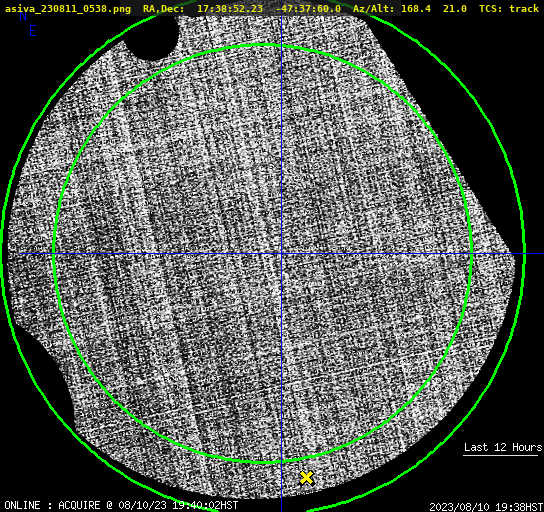
Task: Click the ONLINE : ACQUIRE status text
Action: tap(52, 505)
